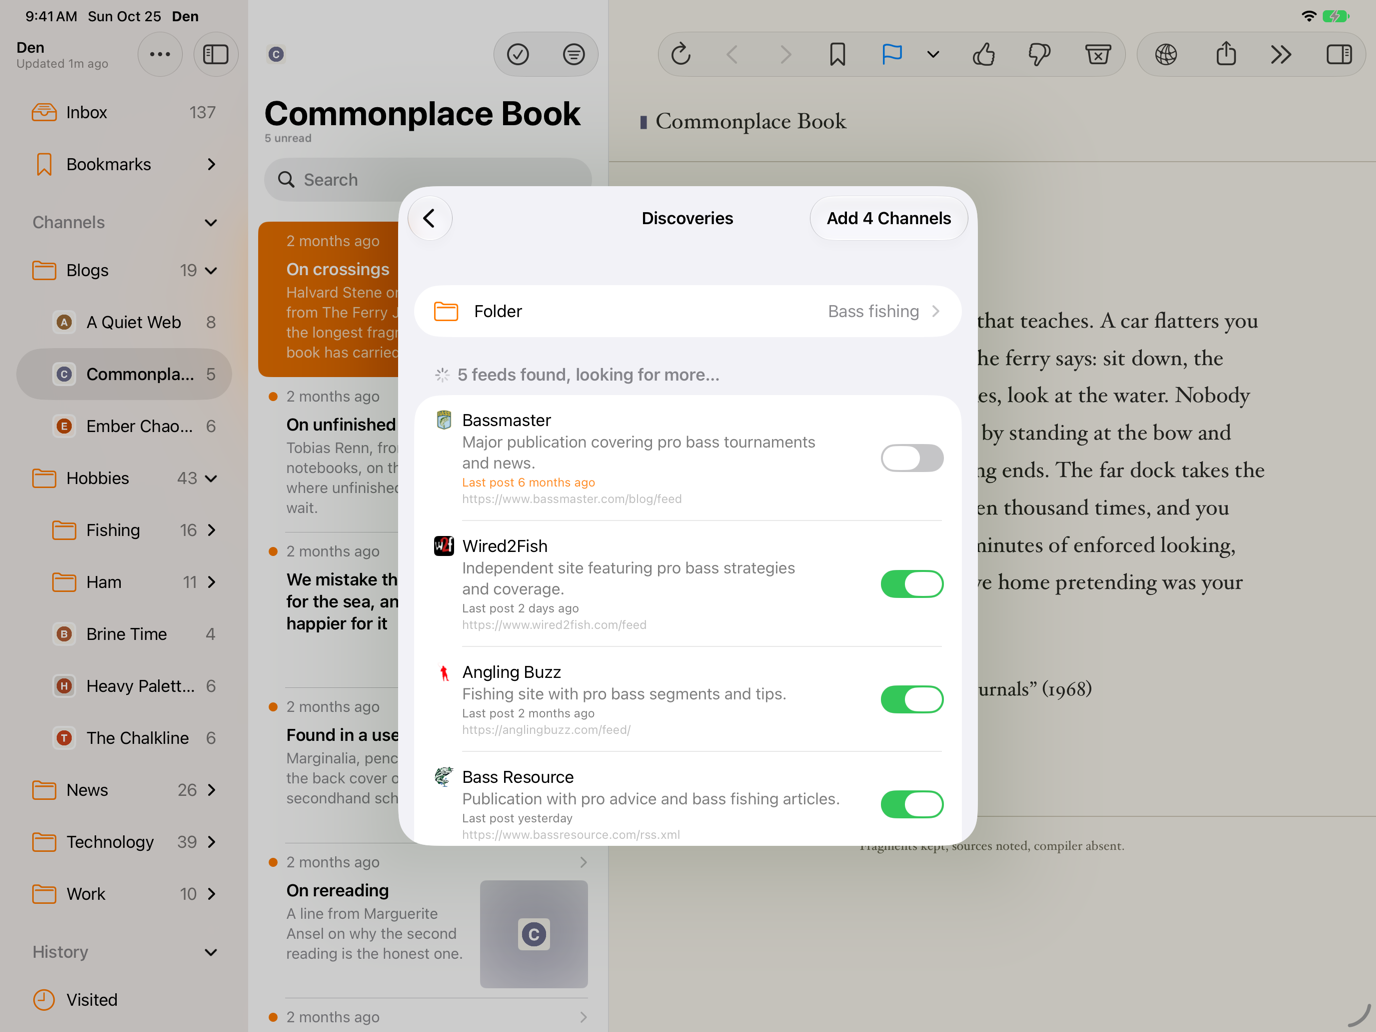1376x1032 pixels.
Task: Switch off the Bass Resource feed
Action: pyautogui.click(x=912, y=804)
